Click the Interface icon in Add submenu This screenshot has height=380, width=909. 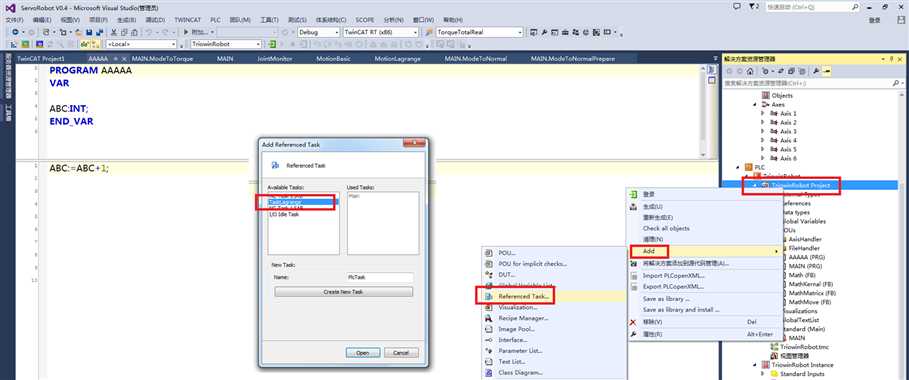(488, 340)
